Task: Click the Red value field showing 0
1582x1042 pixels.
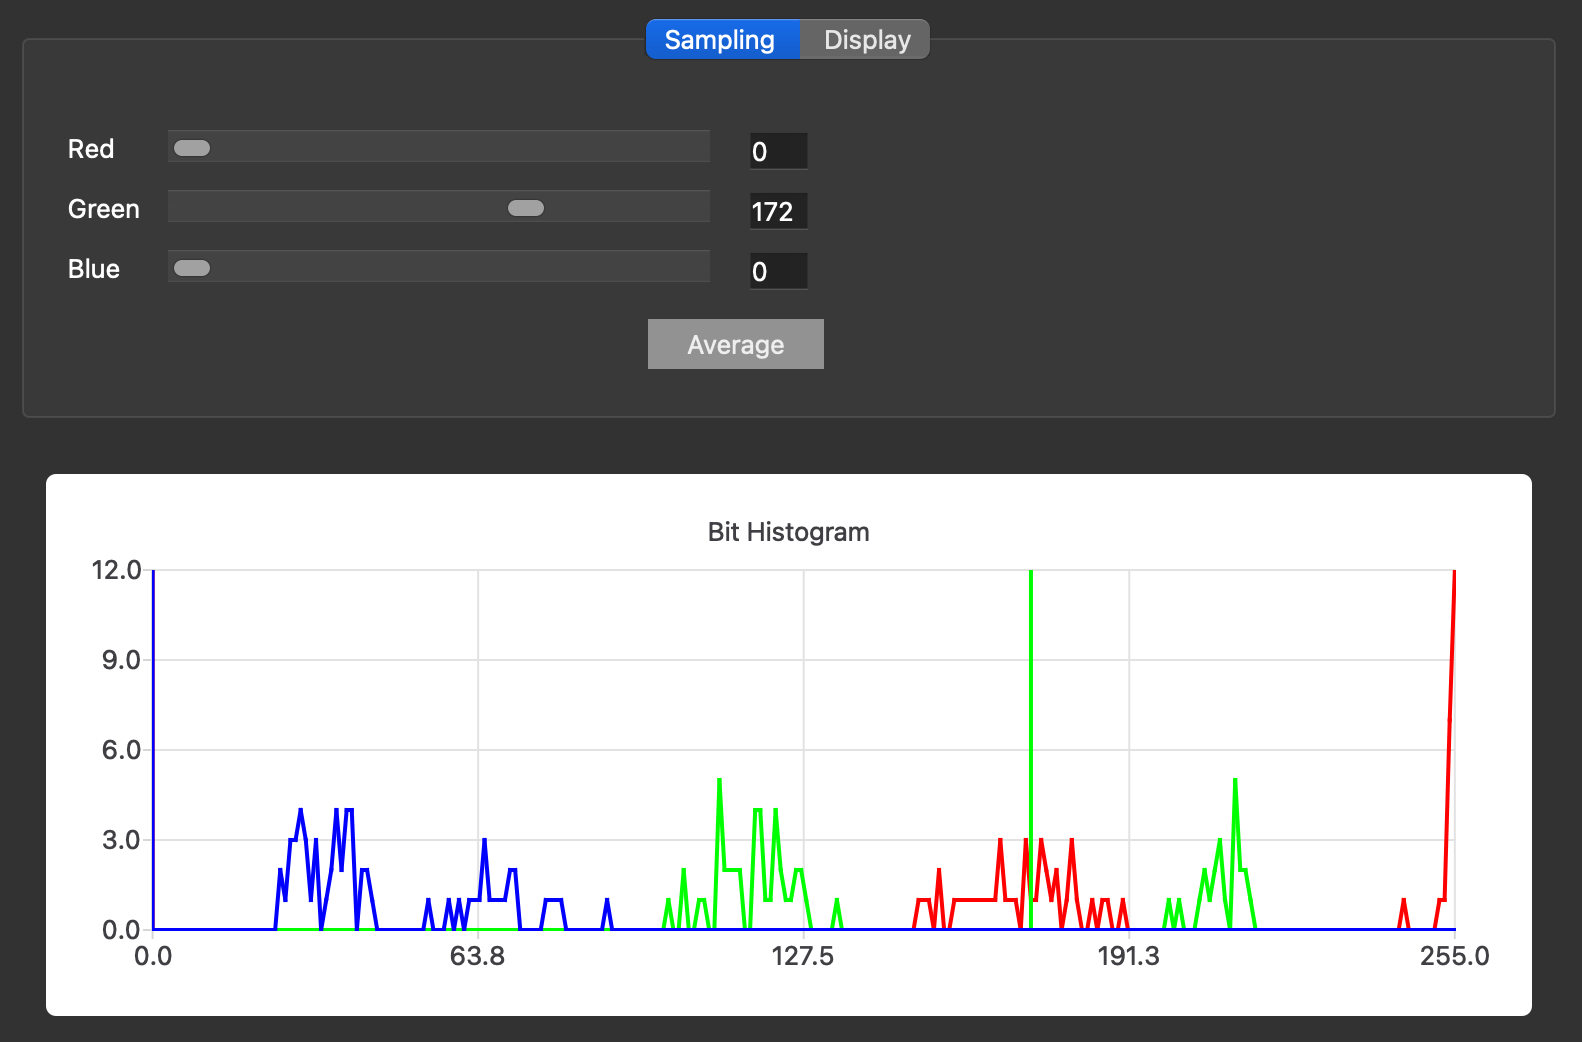Action: click(x=778, y=151)
